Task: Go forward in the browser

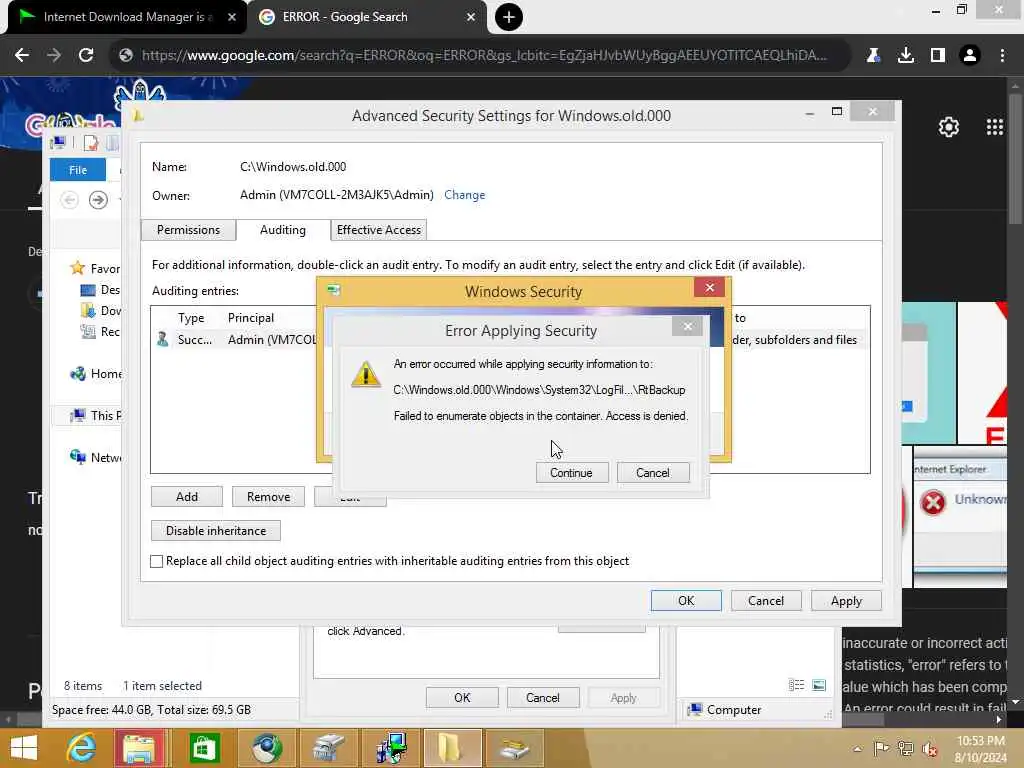Action: pos(54,56)
